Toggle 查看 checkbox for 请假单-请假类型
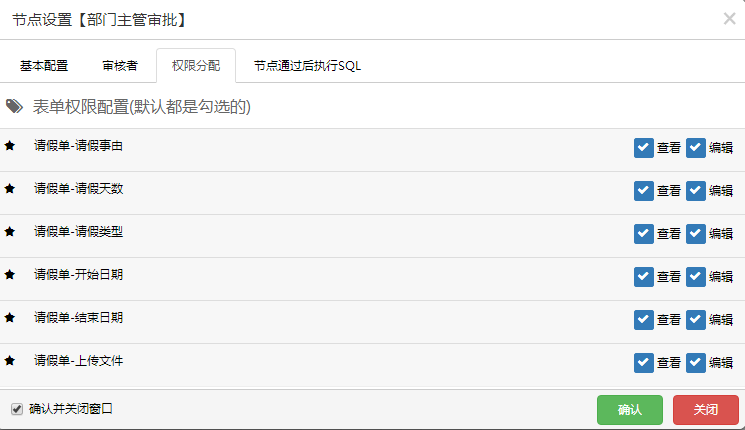Screen dimensions: 745x430 point(644,234)
